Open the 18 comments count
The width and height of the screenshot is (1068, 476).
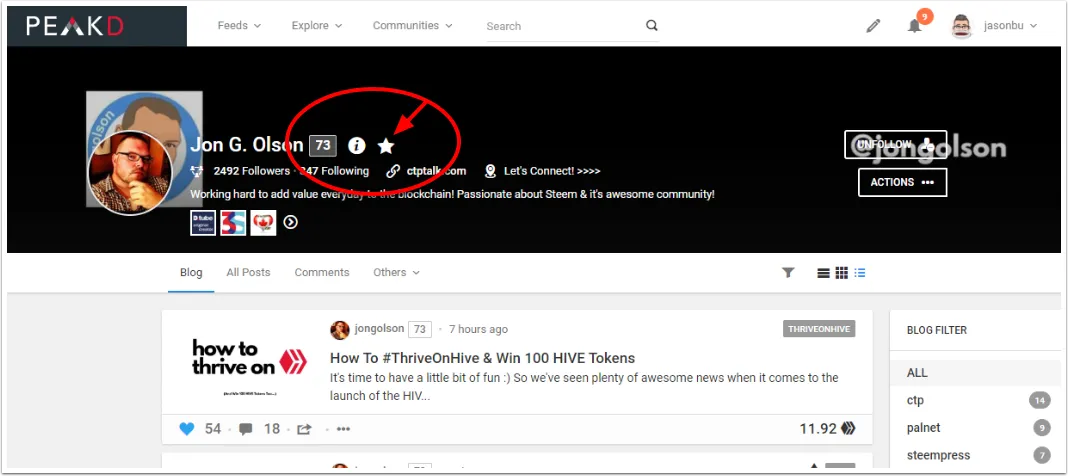pyautogui.click(x=272, y=429)
